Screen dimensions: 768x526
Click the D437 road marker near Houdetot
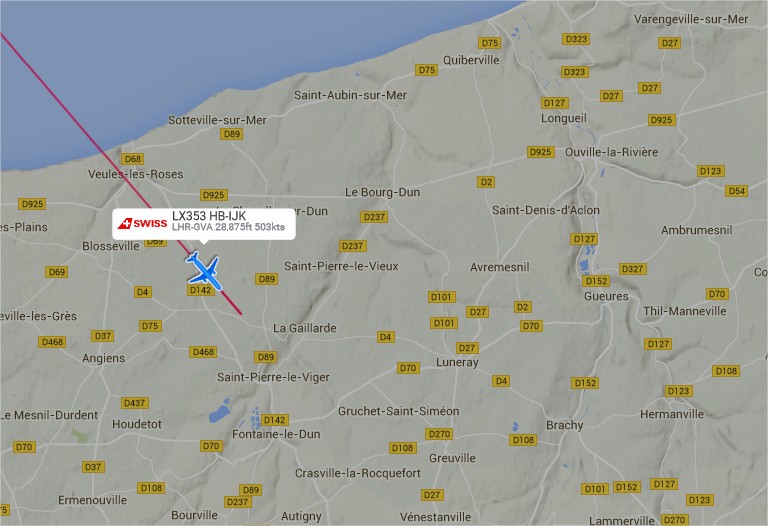[135, 403]
